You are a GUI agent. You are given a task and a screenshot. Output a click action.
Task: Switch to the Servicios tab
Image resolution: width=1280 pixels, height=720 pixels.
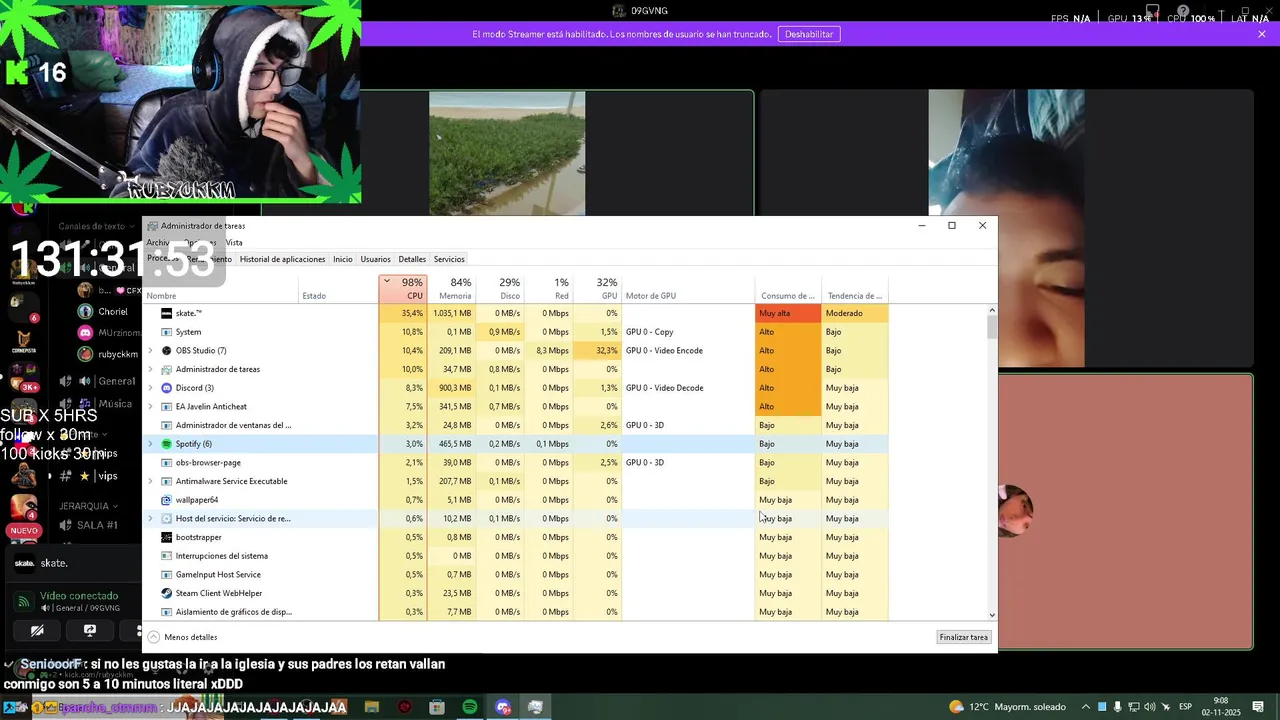[x=449, y=259]
